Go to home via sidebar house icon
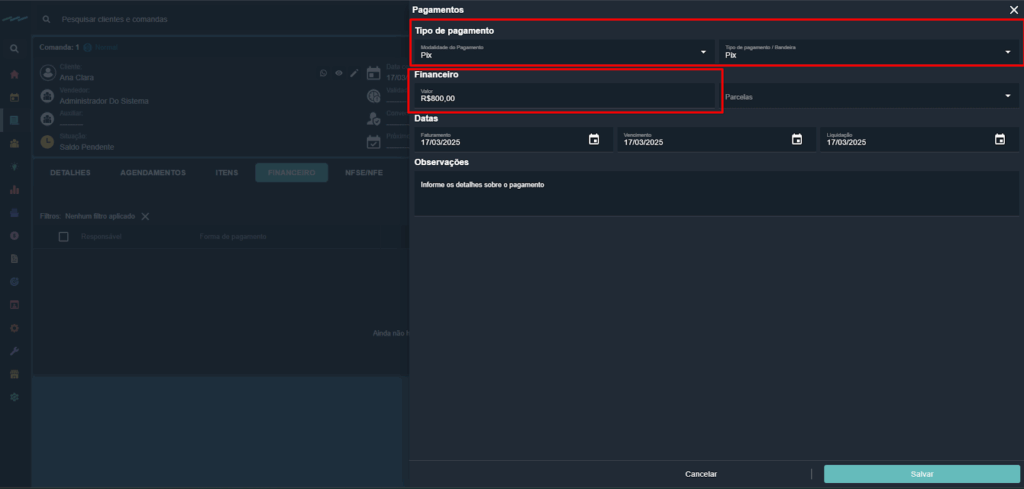This screenshot has width=1024, height=489. pos(14,74)
